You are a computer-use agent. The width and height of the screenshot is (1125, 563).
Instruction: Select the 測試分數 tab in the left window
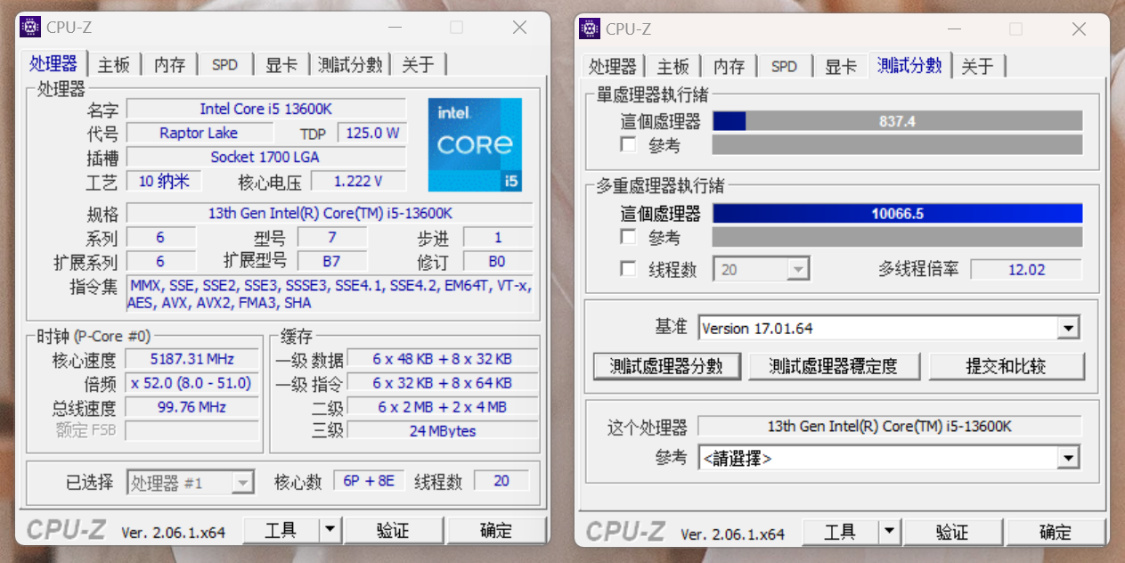click(349, 65)
